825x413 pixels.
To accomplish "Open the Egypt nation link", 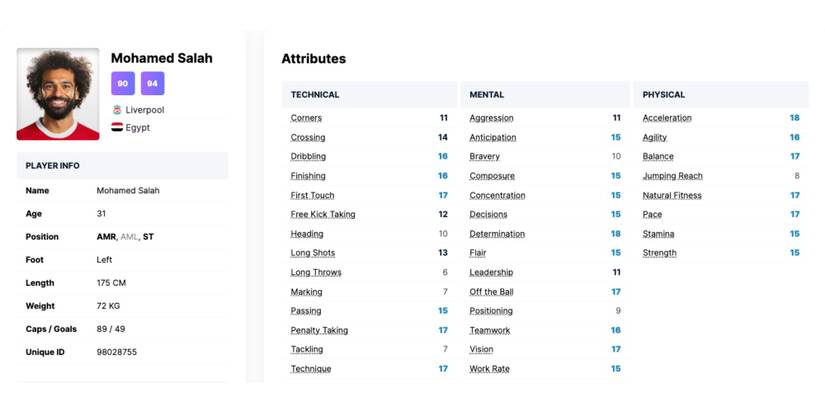I will point(138,128).
